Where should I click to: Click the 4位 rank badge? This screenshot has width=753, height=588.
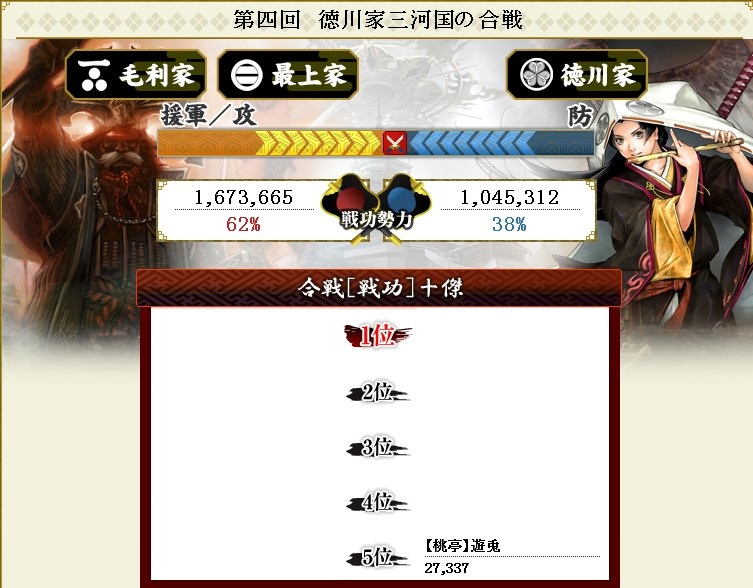377,502
